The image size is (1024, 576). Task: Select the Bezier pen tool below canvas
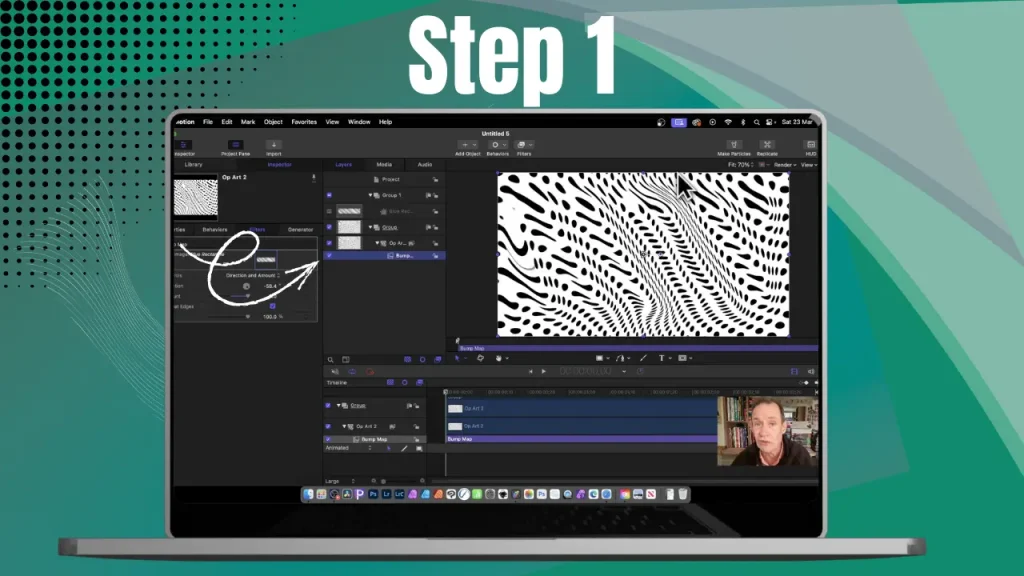point(620,358)
